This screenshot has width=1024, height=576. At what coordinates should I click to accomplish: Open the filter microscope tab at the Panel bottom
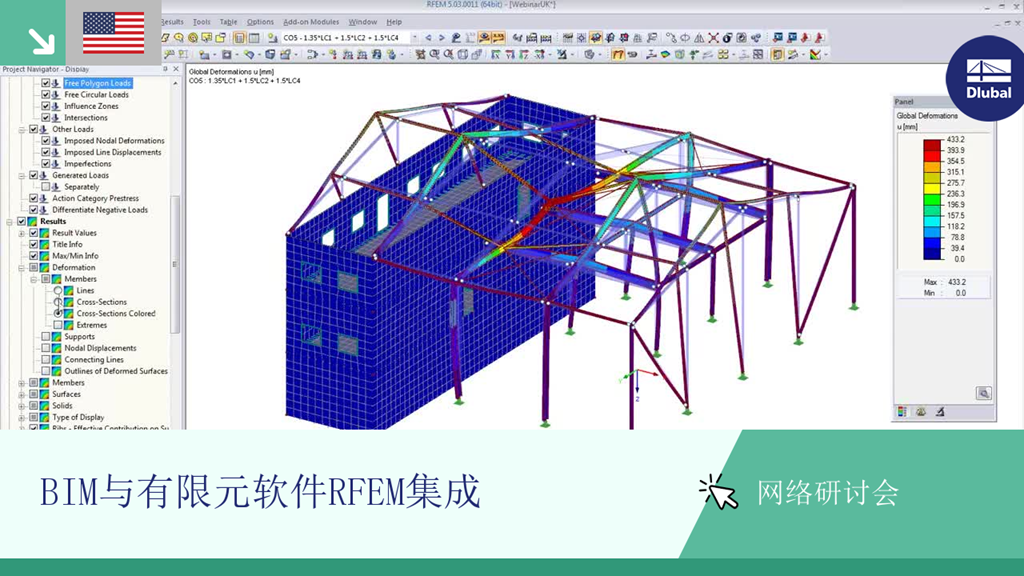[x=940, y=412]
